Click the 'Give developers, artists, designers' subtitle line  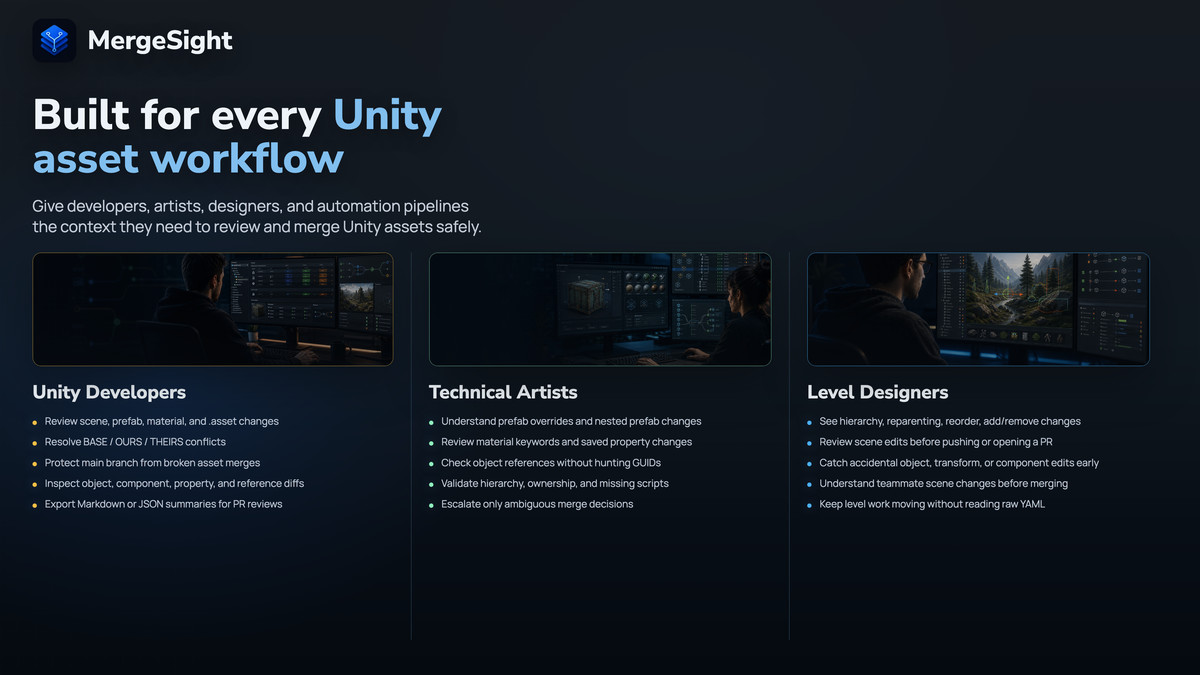250,207
